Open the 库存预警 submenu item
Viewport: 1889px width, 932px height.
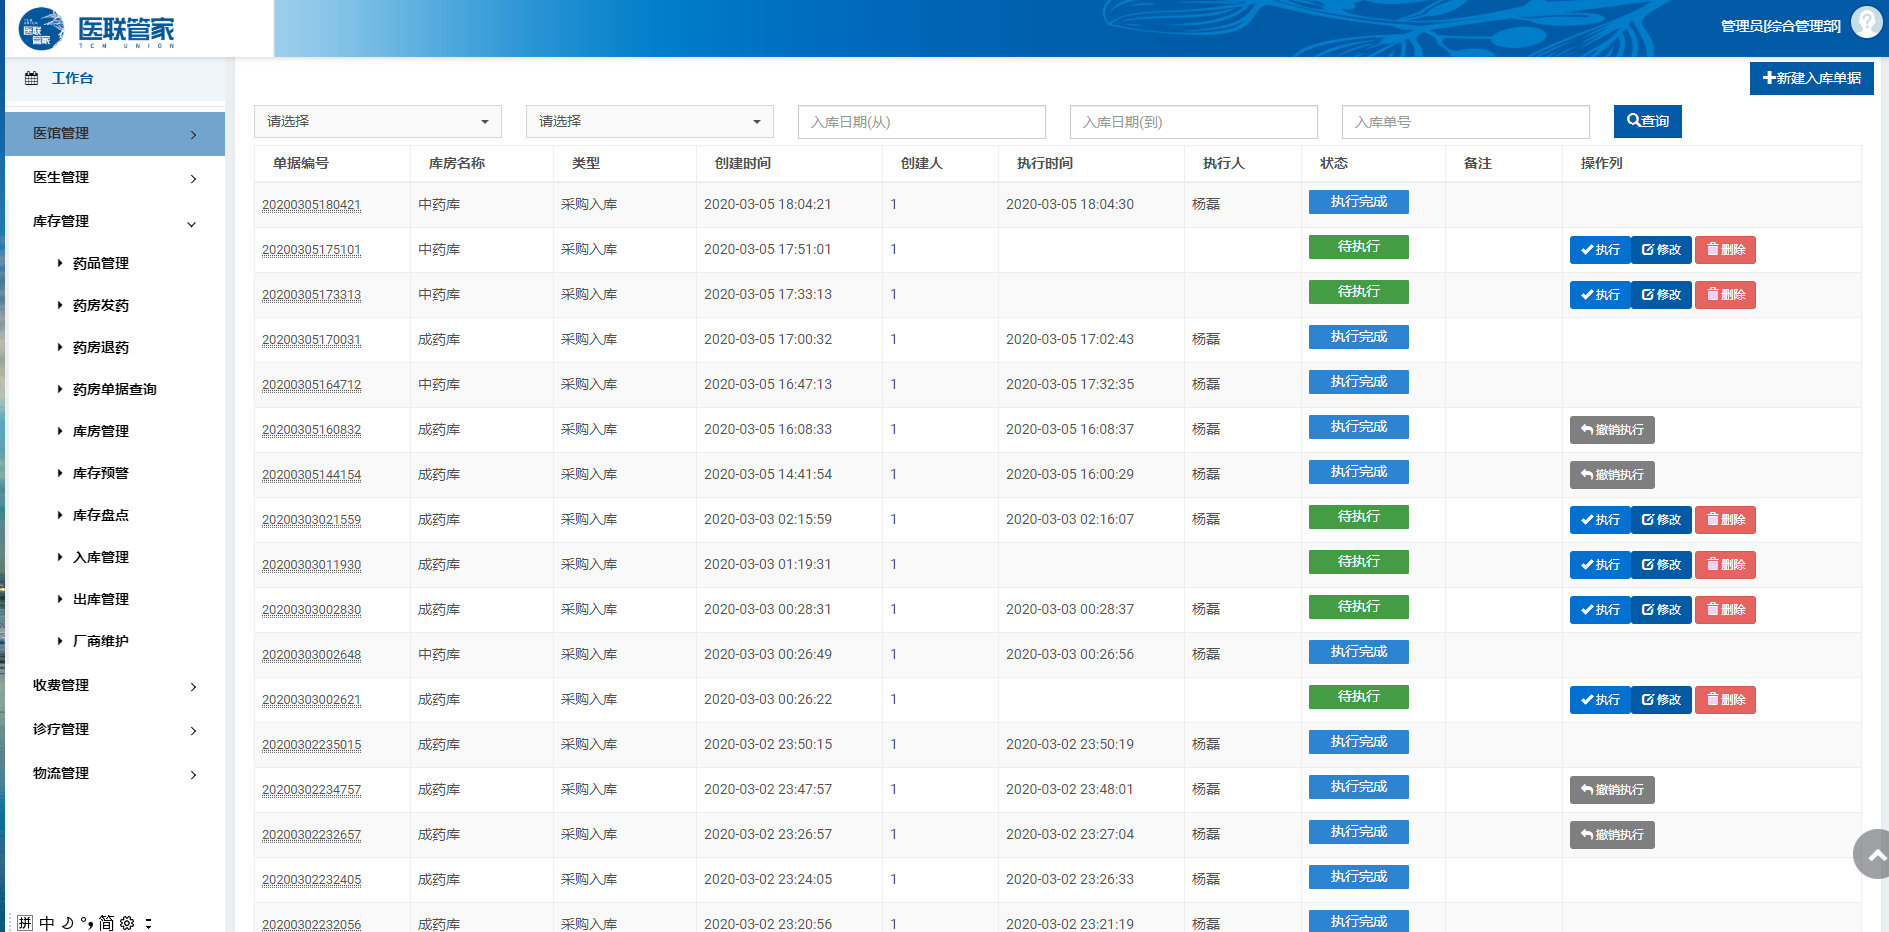click(100, 473)
